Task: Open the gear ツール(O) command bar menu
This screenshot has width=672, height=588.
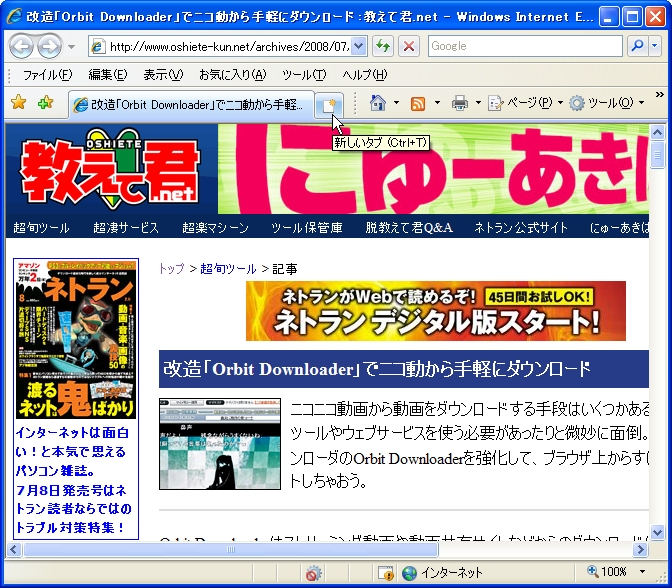Action: (607, 103)
